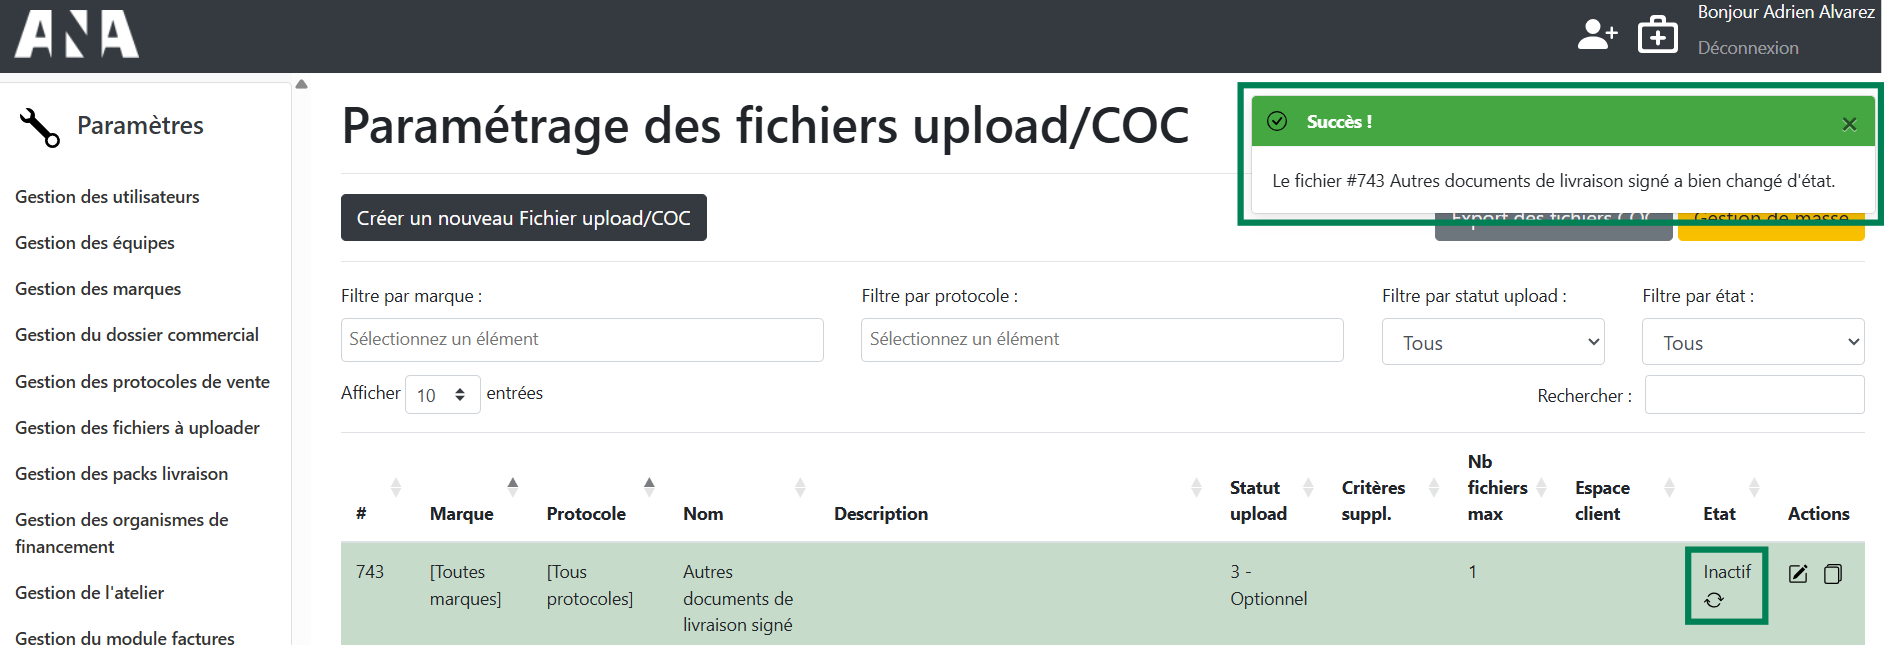Toggle state of file 743 via refresh icon
Screen dimensions: 1884x645
pos(1714,600)
